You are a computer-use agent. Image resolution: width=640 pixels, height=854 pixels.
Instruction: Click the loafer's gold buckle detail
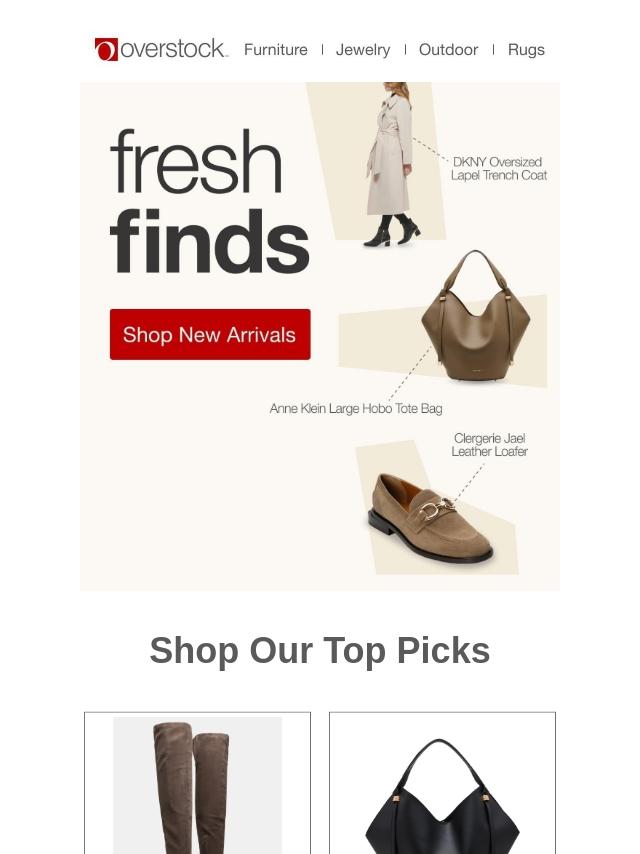tap(437, 508)
